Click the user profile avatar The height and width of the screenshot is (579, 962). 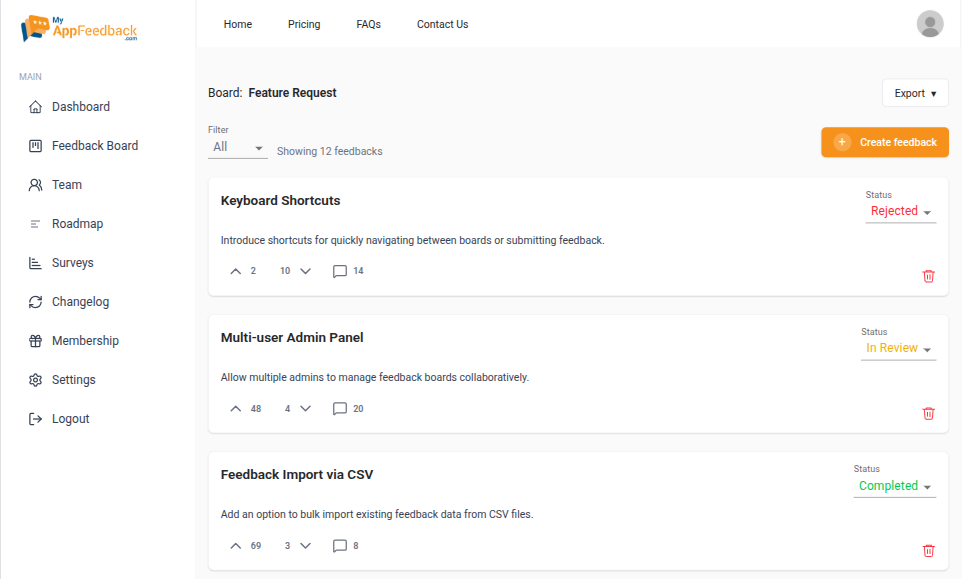pyautogui.click(x=929, y=23)
